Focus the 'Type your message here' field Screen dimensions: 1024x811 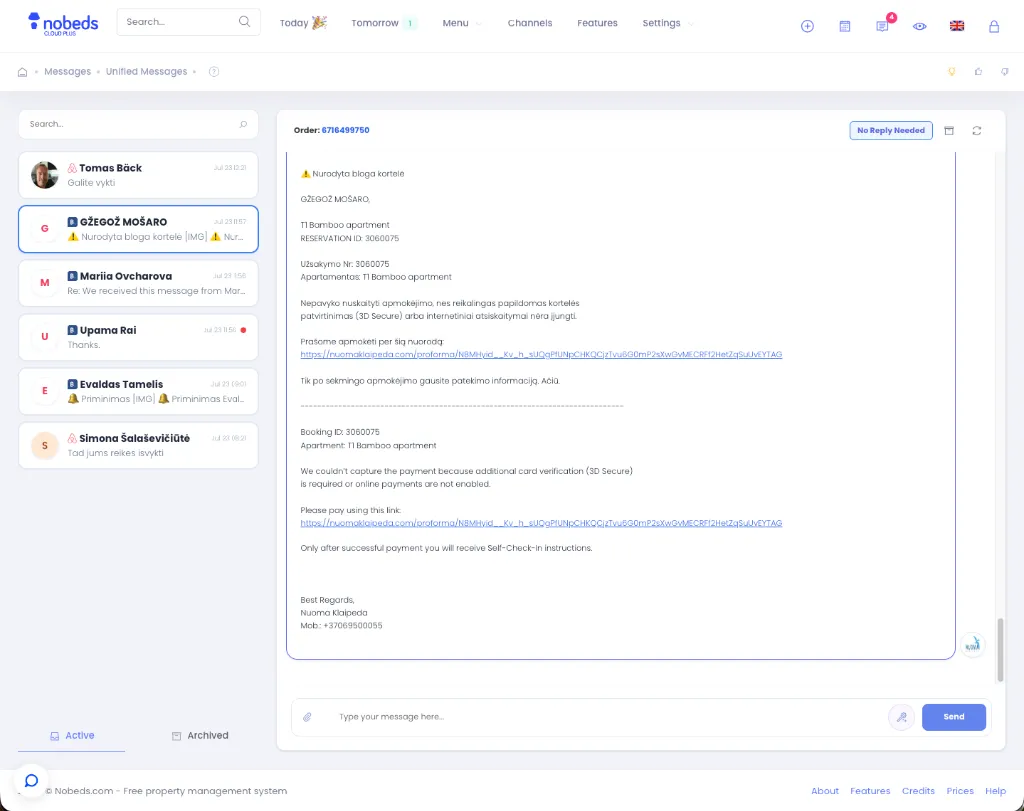tap(606, 717)
